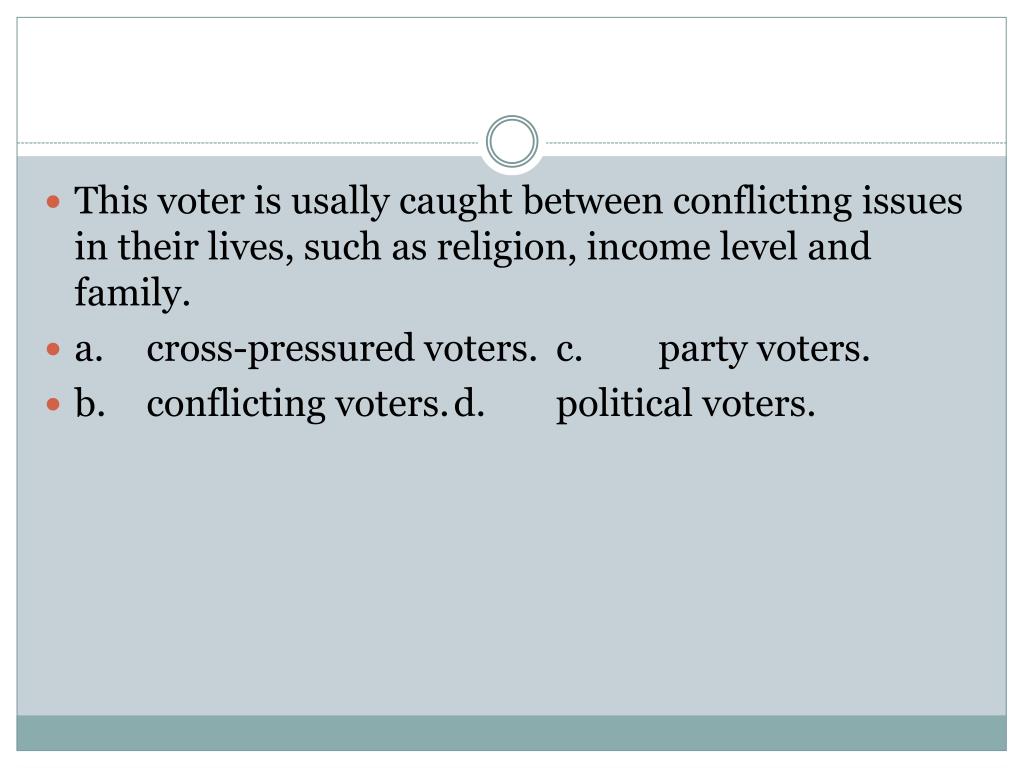Click the orange bullet before the question
The width and height of the screenshot is (1024, 768).
coord(54,201)
